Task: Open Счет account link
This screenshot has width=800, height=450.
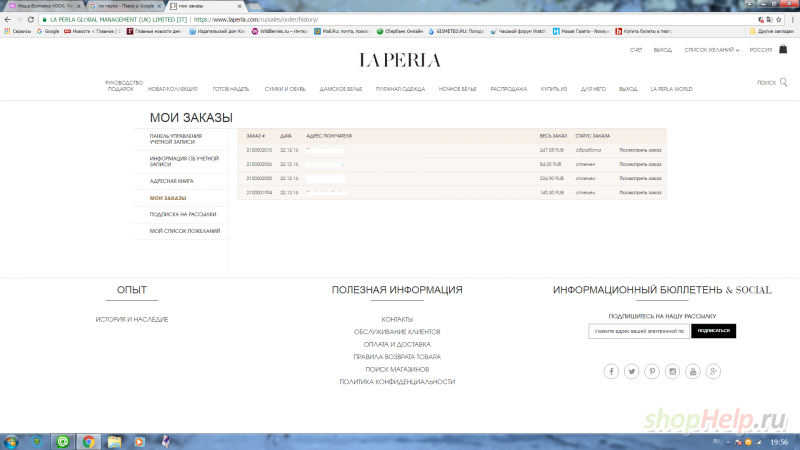Action: pyautogui.click(x=636, y=50)
